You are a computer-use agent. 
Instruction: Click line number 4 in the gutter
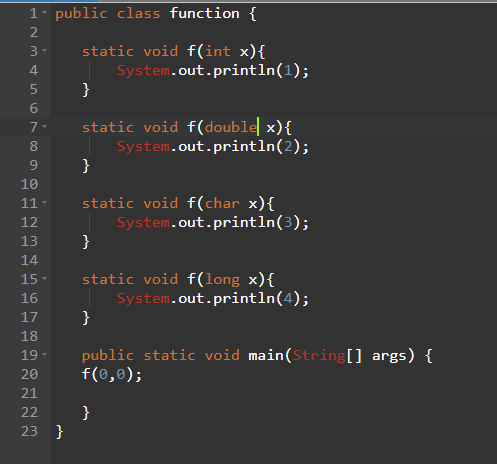click(34, 70)
